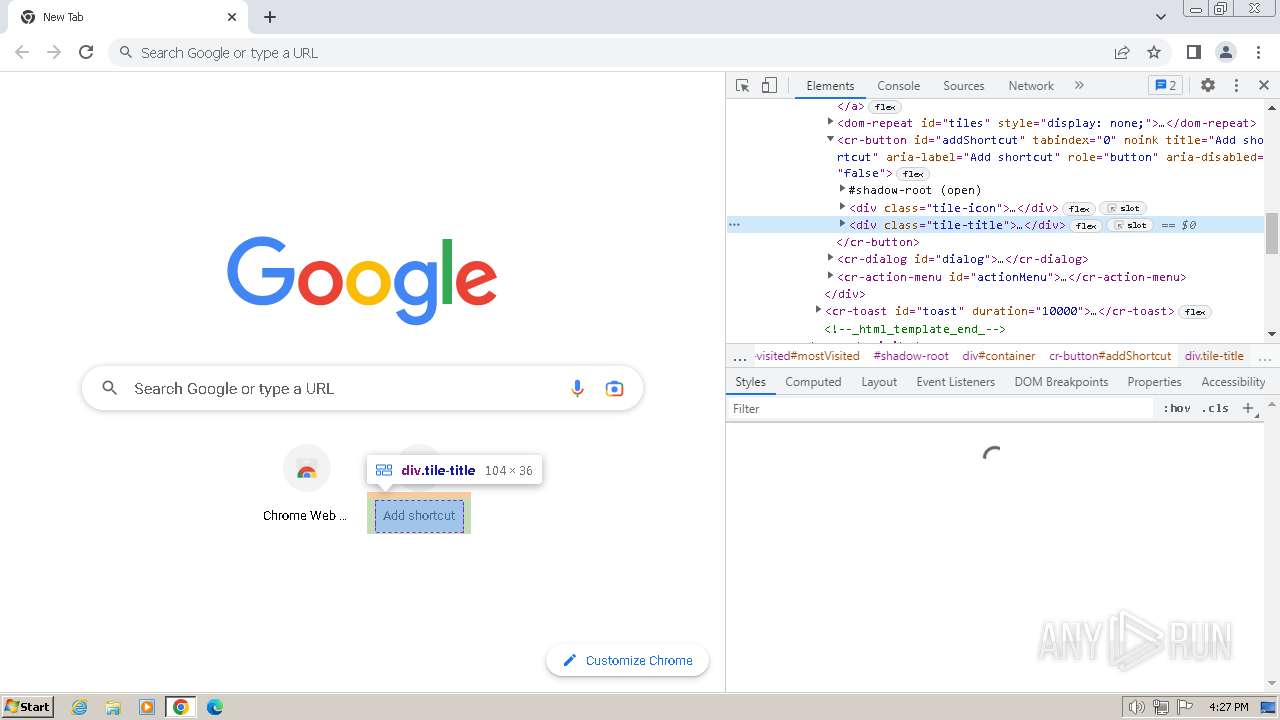Show more DevTools tabs chevron
1280x720 pixels.
(x=1079, y=86)
